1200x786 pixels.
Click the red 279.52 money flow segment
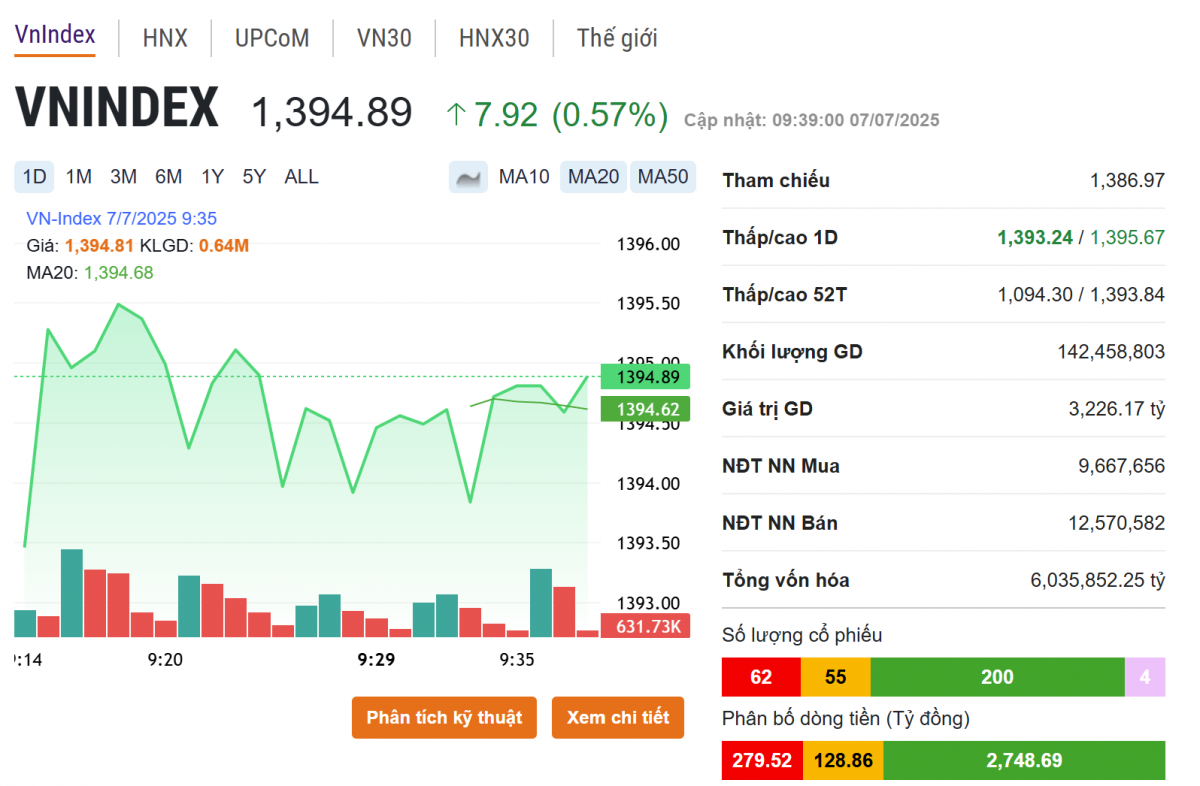point(762,761)
